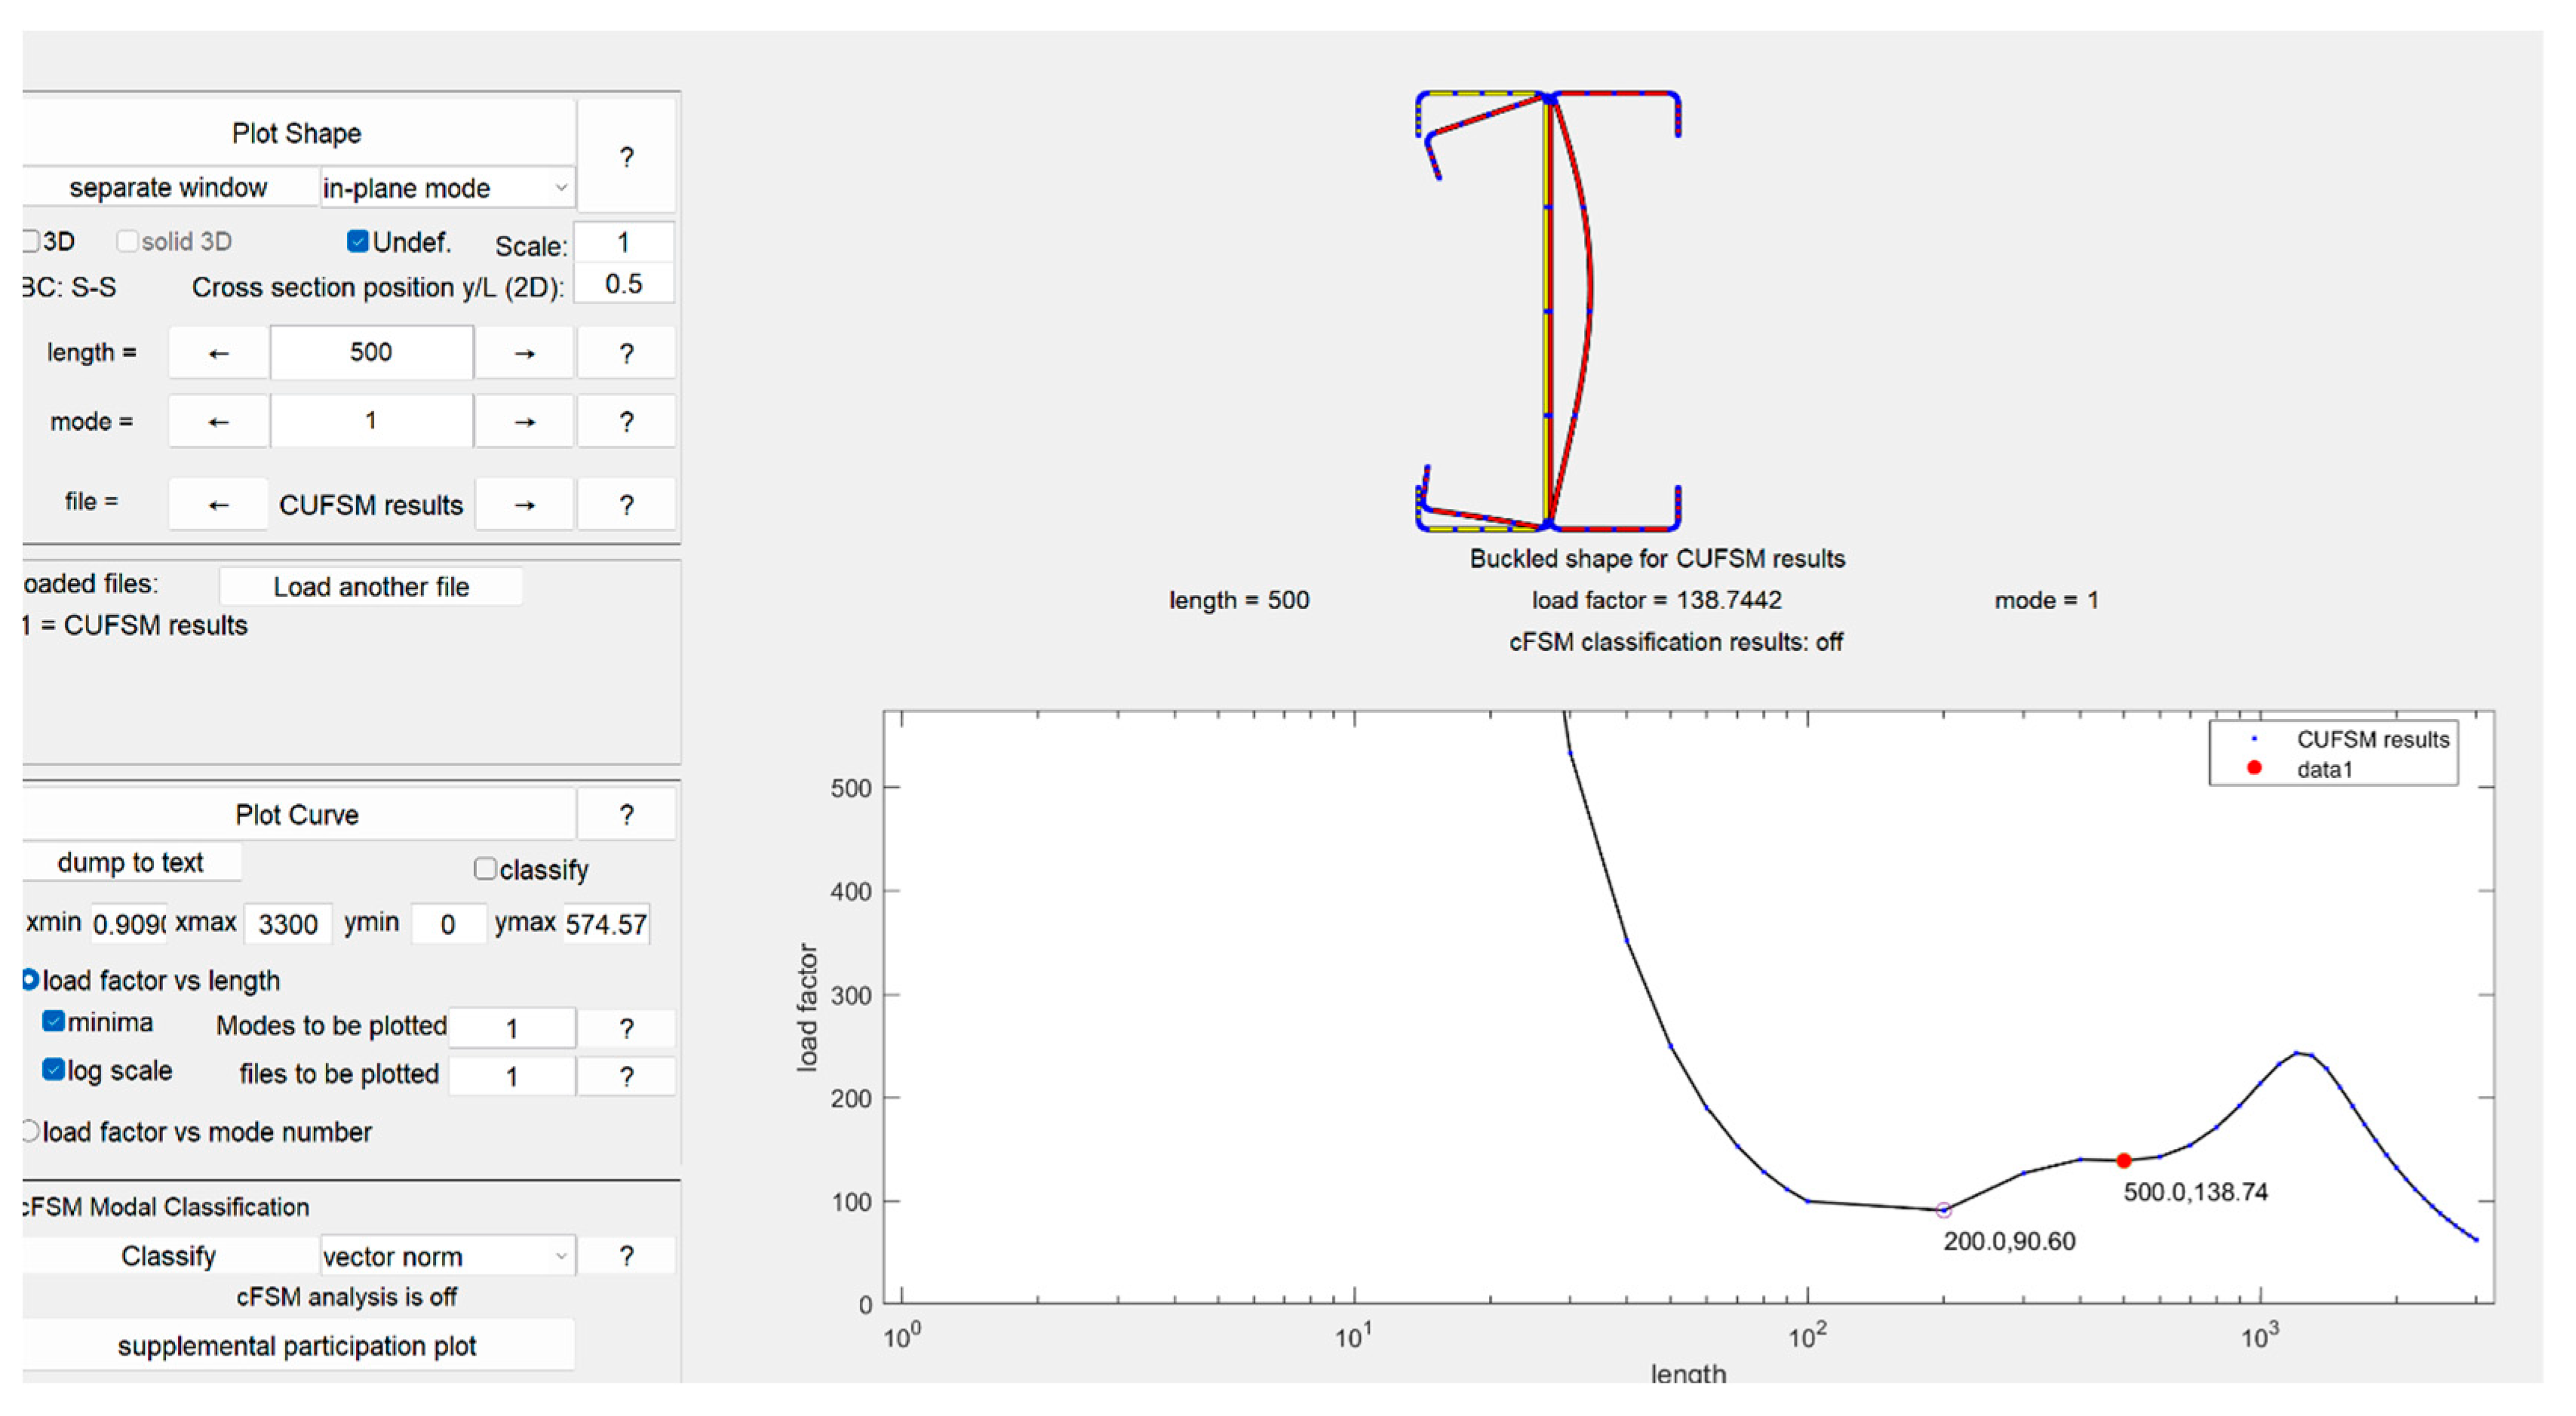Click the ymax input field

click(x=606, y=923)
